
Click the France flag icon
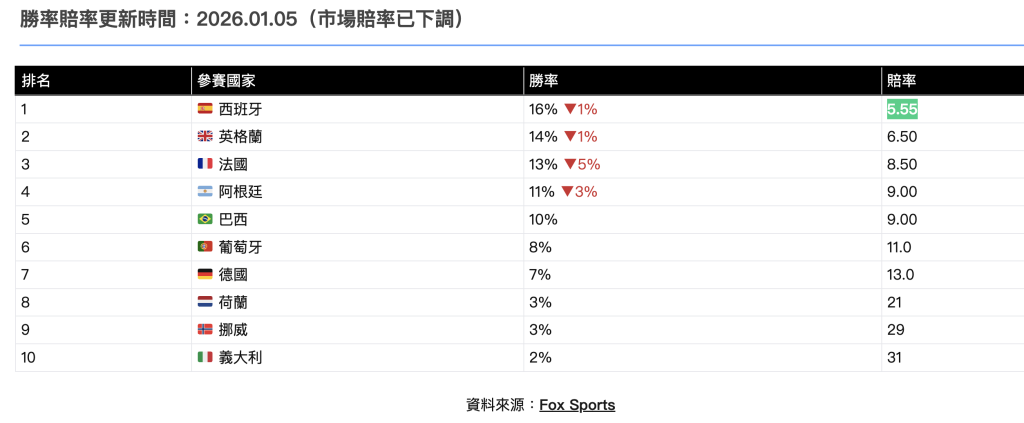click(x=205, y=164)
